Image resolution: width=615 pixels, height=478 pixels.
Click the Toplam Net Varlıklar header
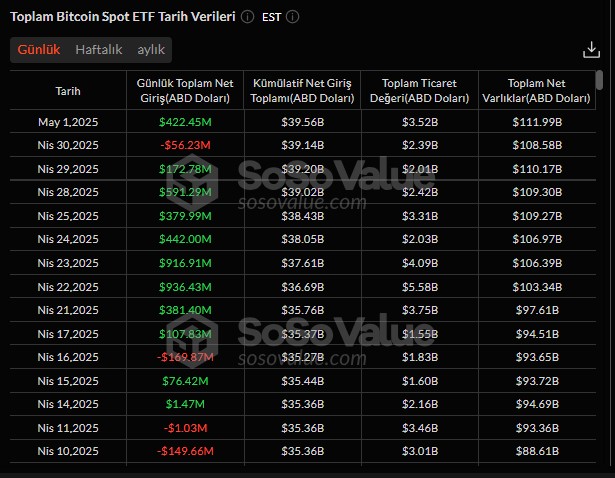tap(537, 91)
